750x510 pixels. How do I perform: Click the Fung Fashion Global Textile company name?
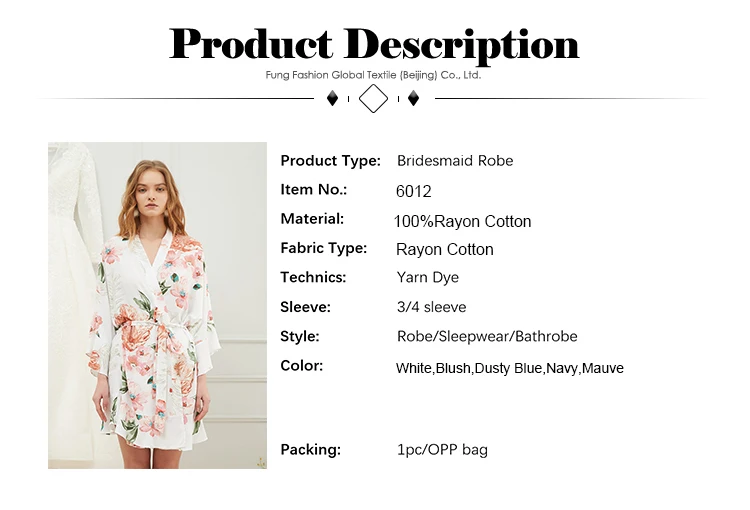[x=373, y=75]
